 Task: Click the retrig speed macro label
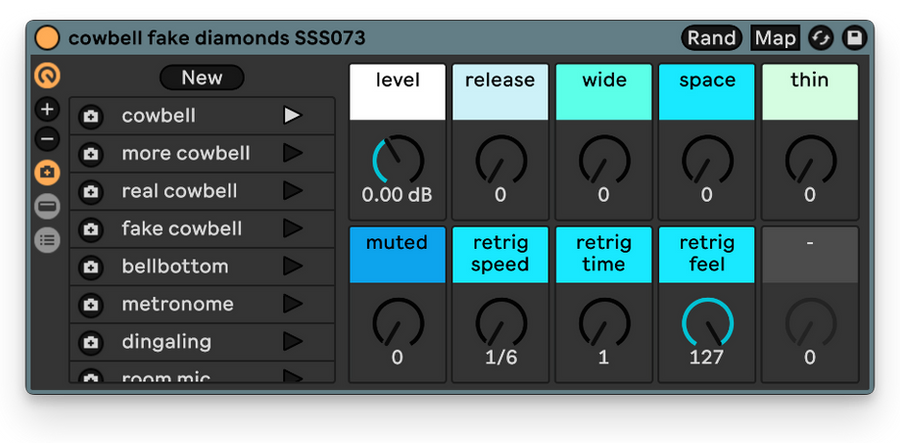click(x=501, y=255)
